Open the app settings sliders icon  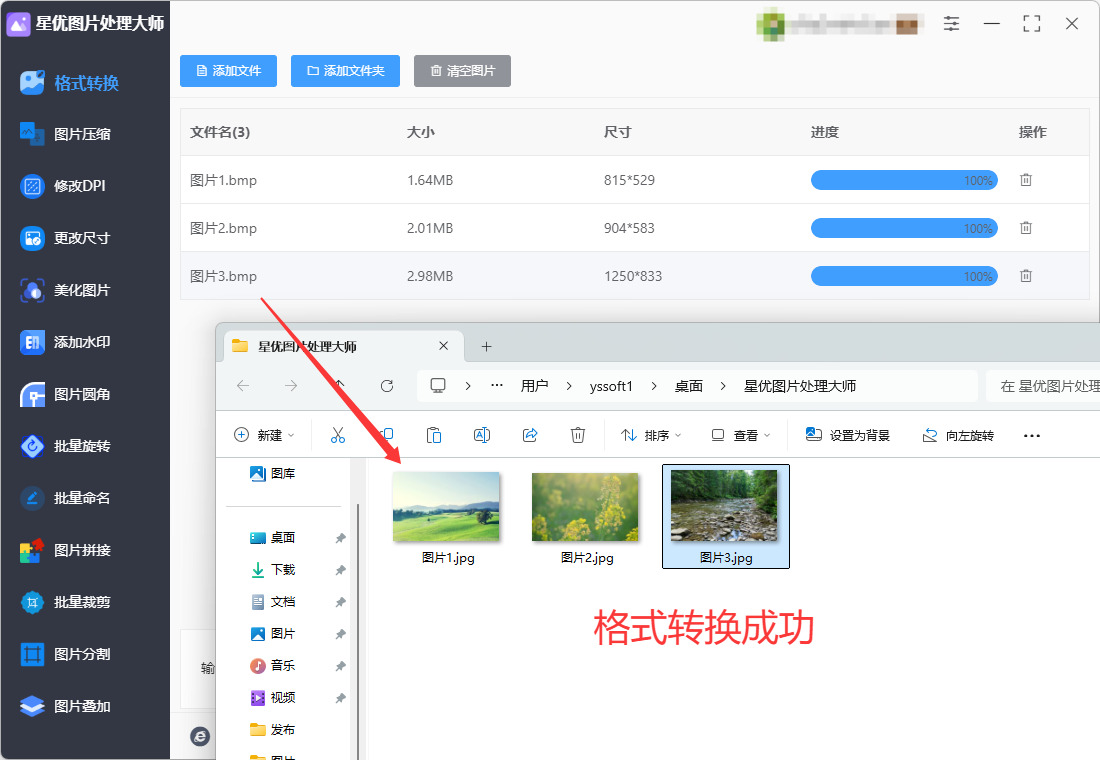(951, 24)
